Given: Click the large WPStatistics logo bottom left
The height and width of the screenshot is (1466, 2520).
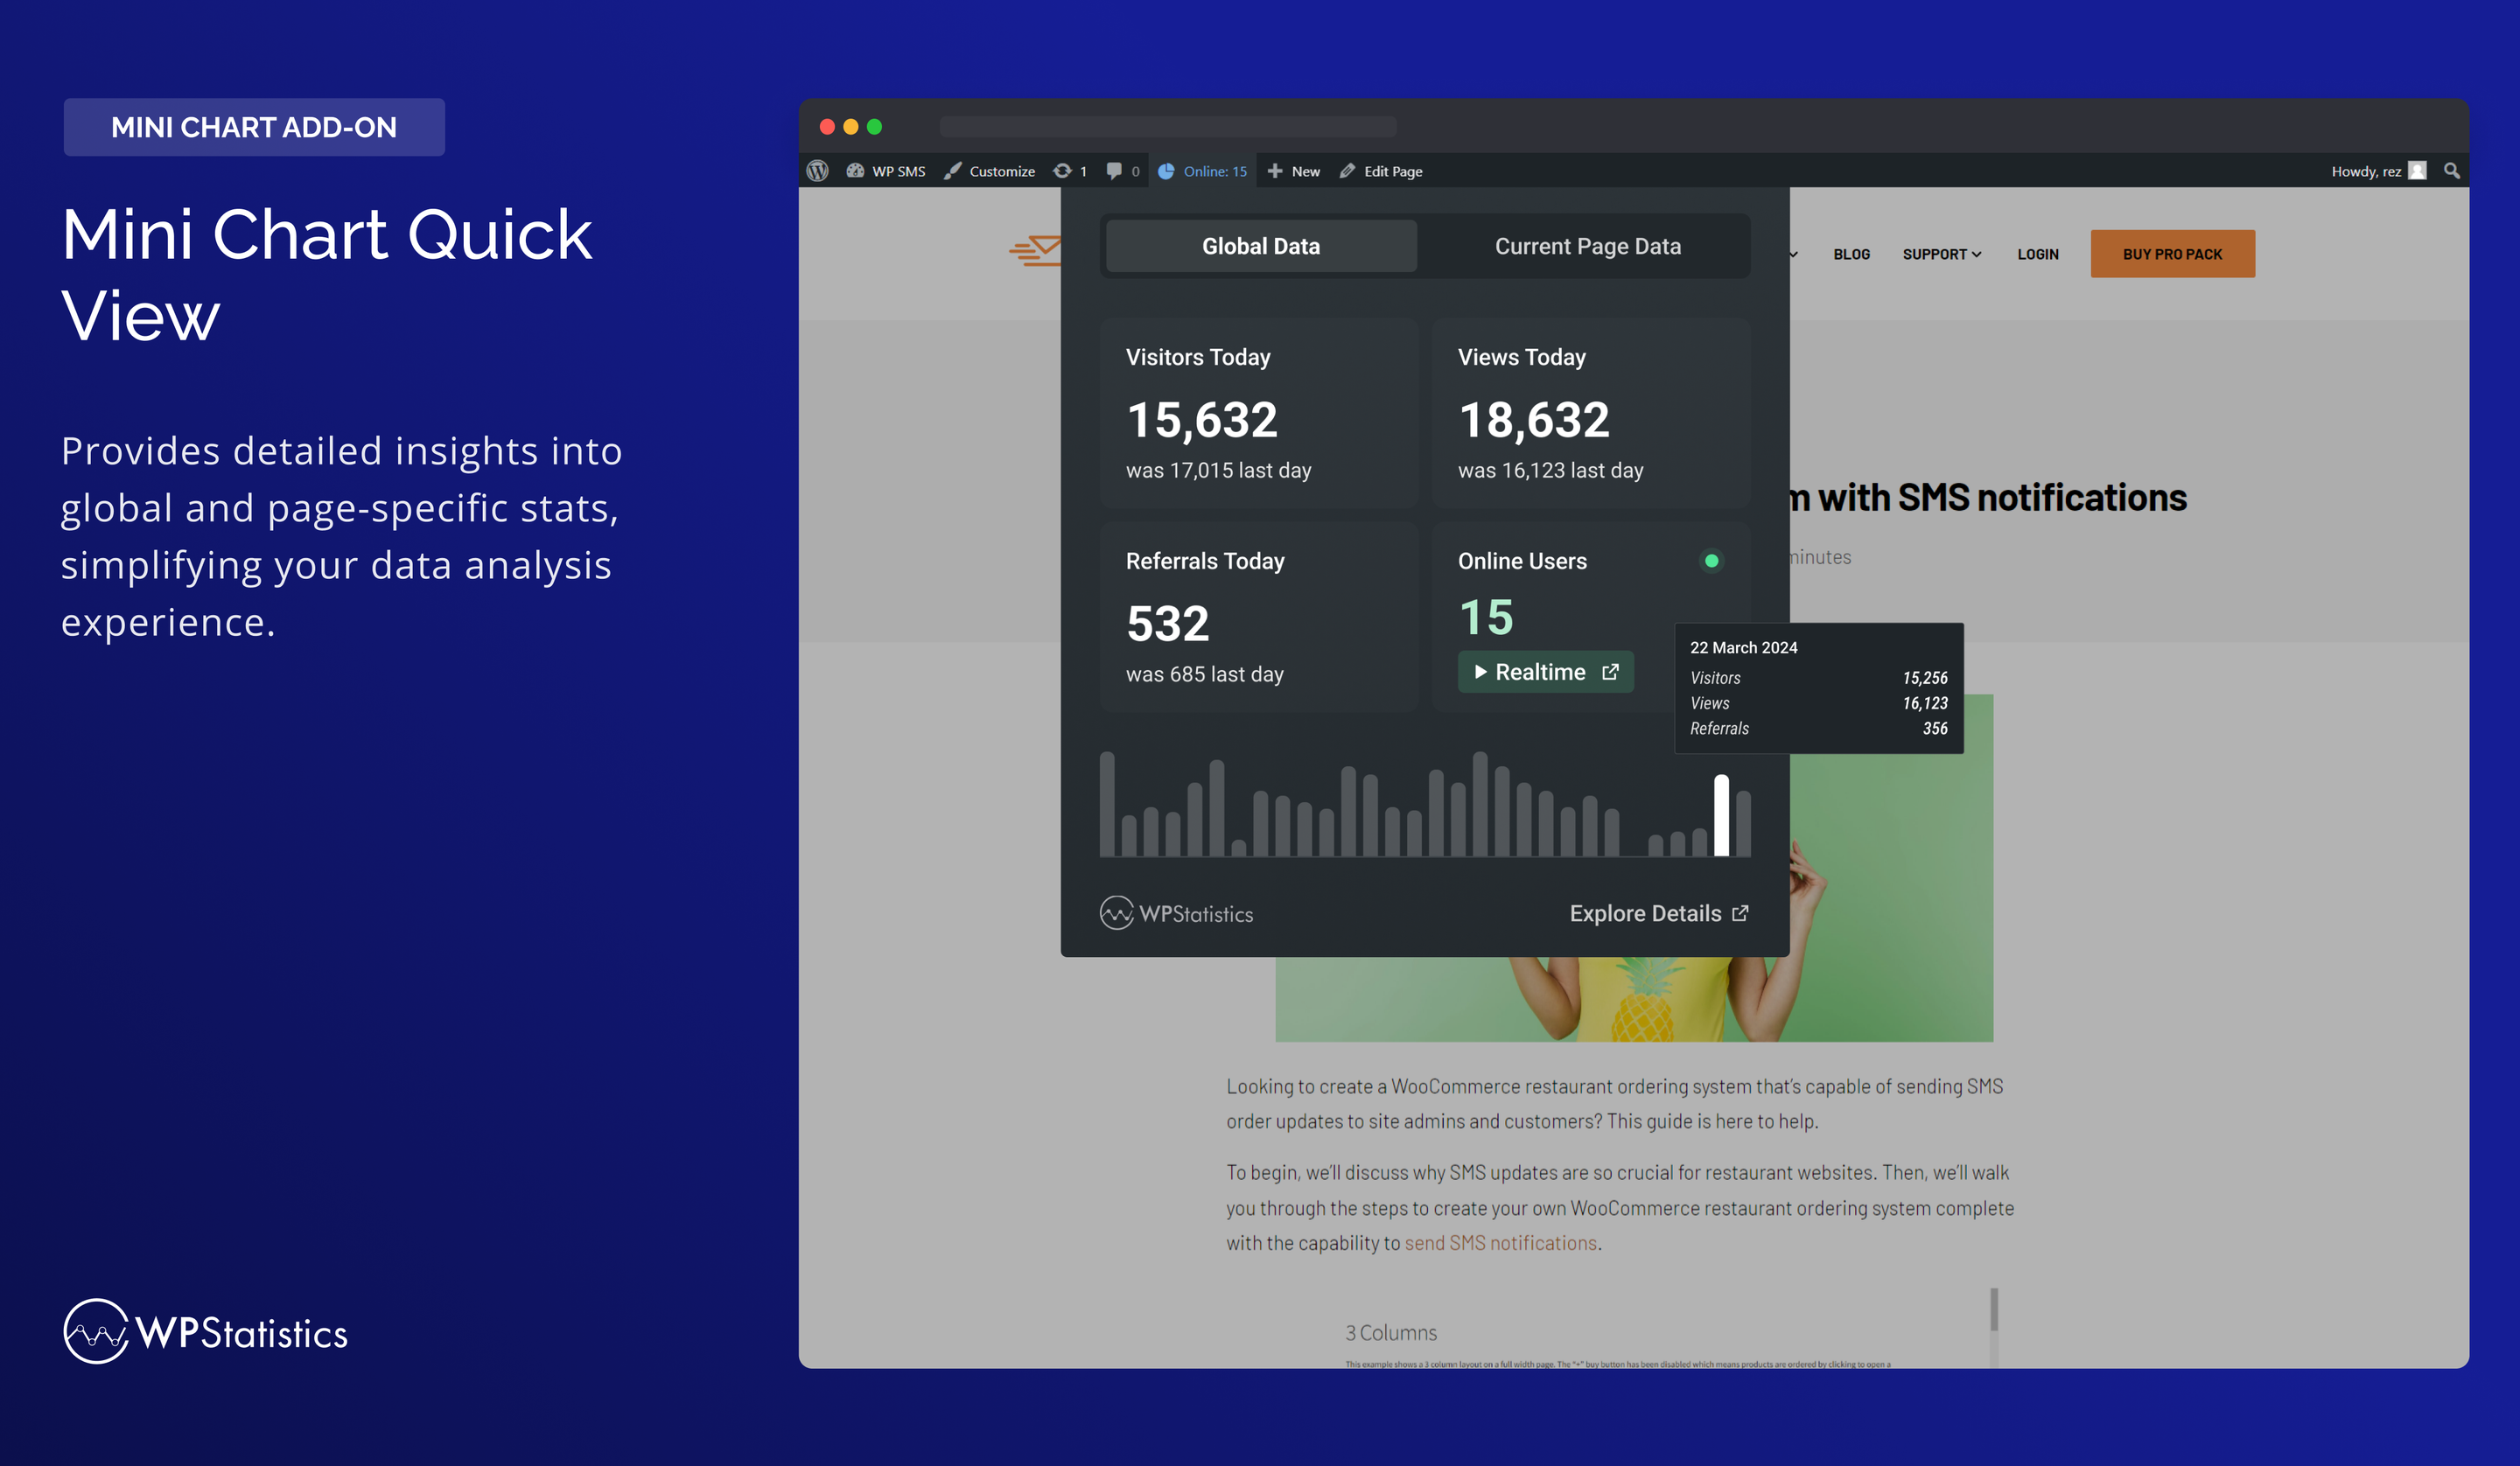Looking at the screenshot, I should click(205, 1332).
